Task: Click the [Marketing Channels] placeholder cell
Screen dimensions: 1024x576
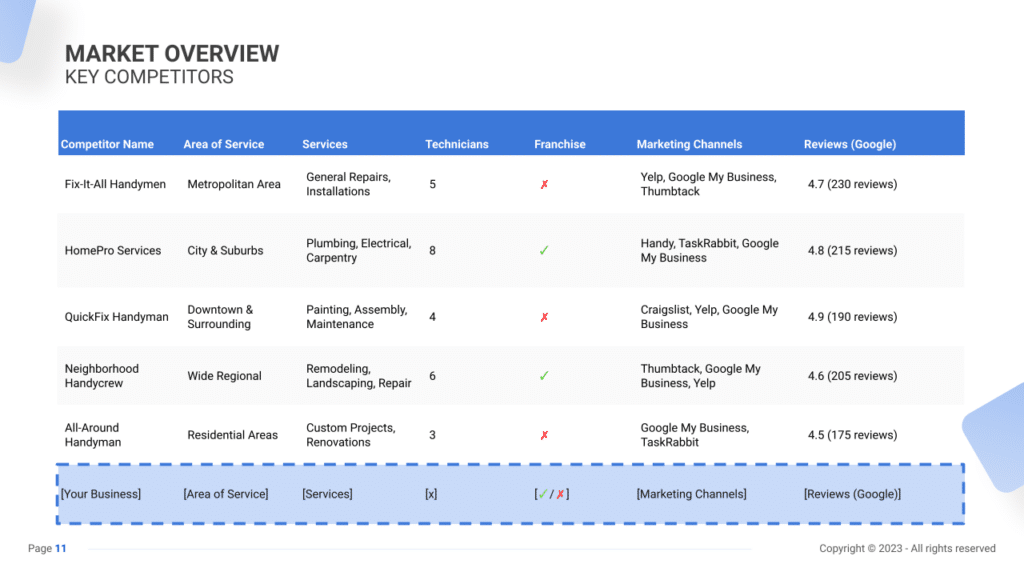Action: click(x=691, y=494)
